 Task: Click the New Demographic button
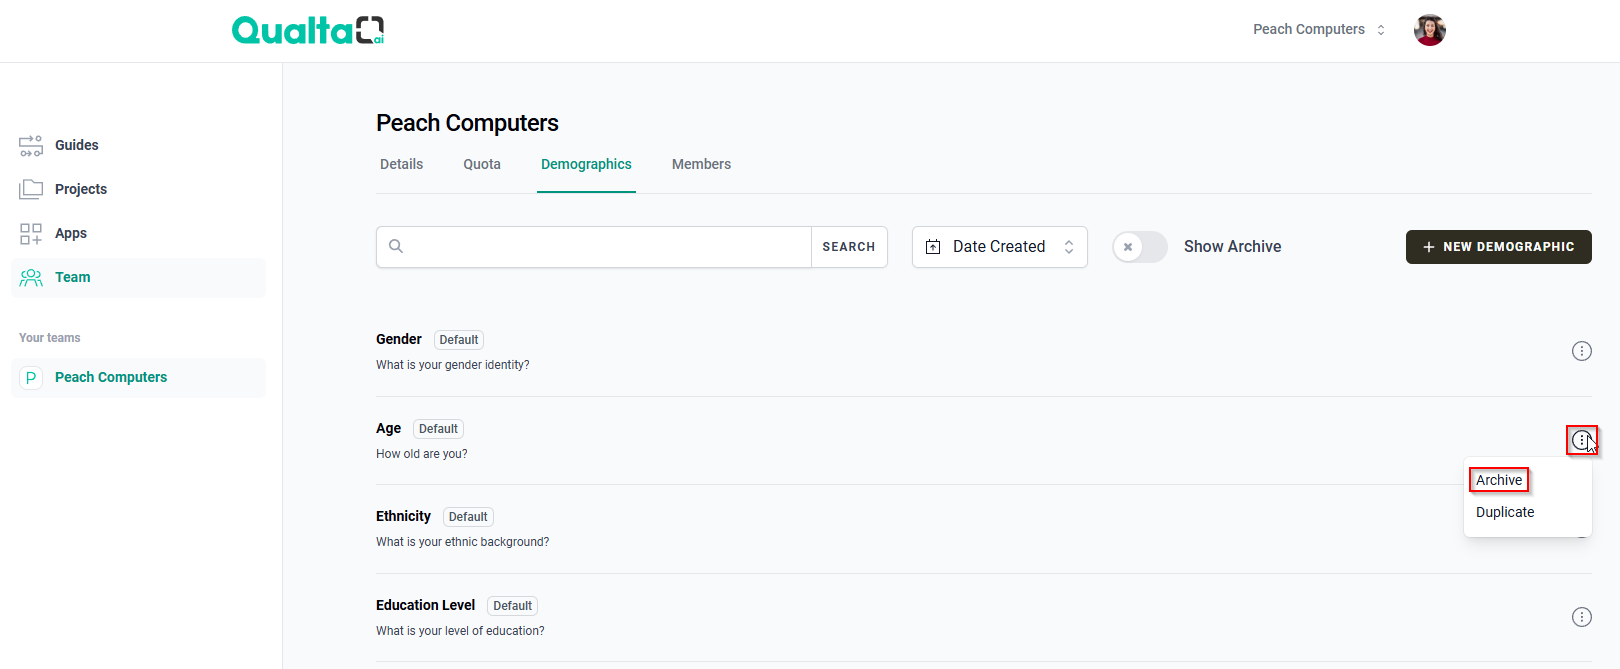point(1499,247)
